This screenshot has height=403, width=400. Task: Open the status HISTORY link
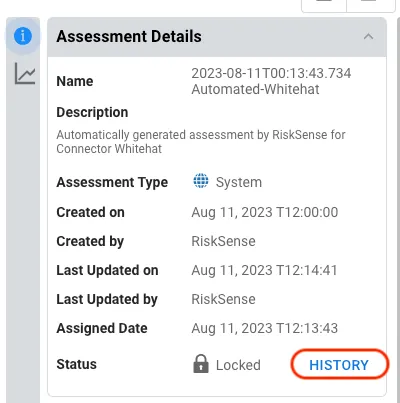pyautogui.click(x=339, y=365)
